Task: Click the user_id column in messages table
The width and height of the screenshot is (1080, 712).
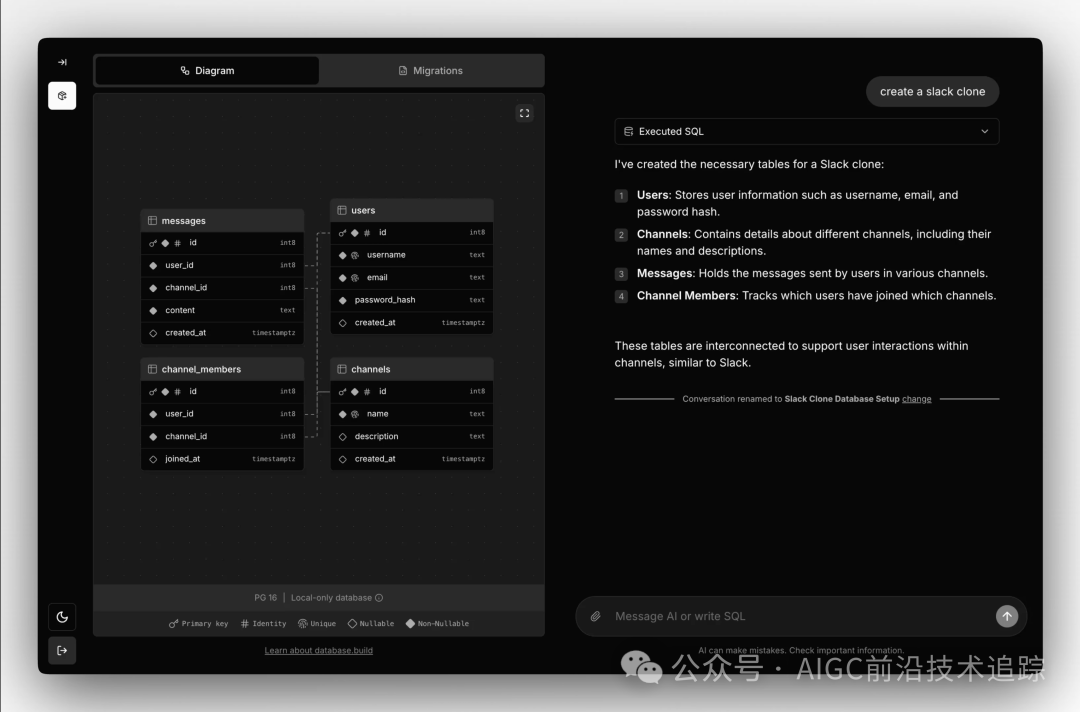Action: (x=222, y=265)
